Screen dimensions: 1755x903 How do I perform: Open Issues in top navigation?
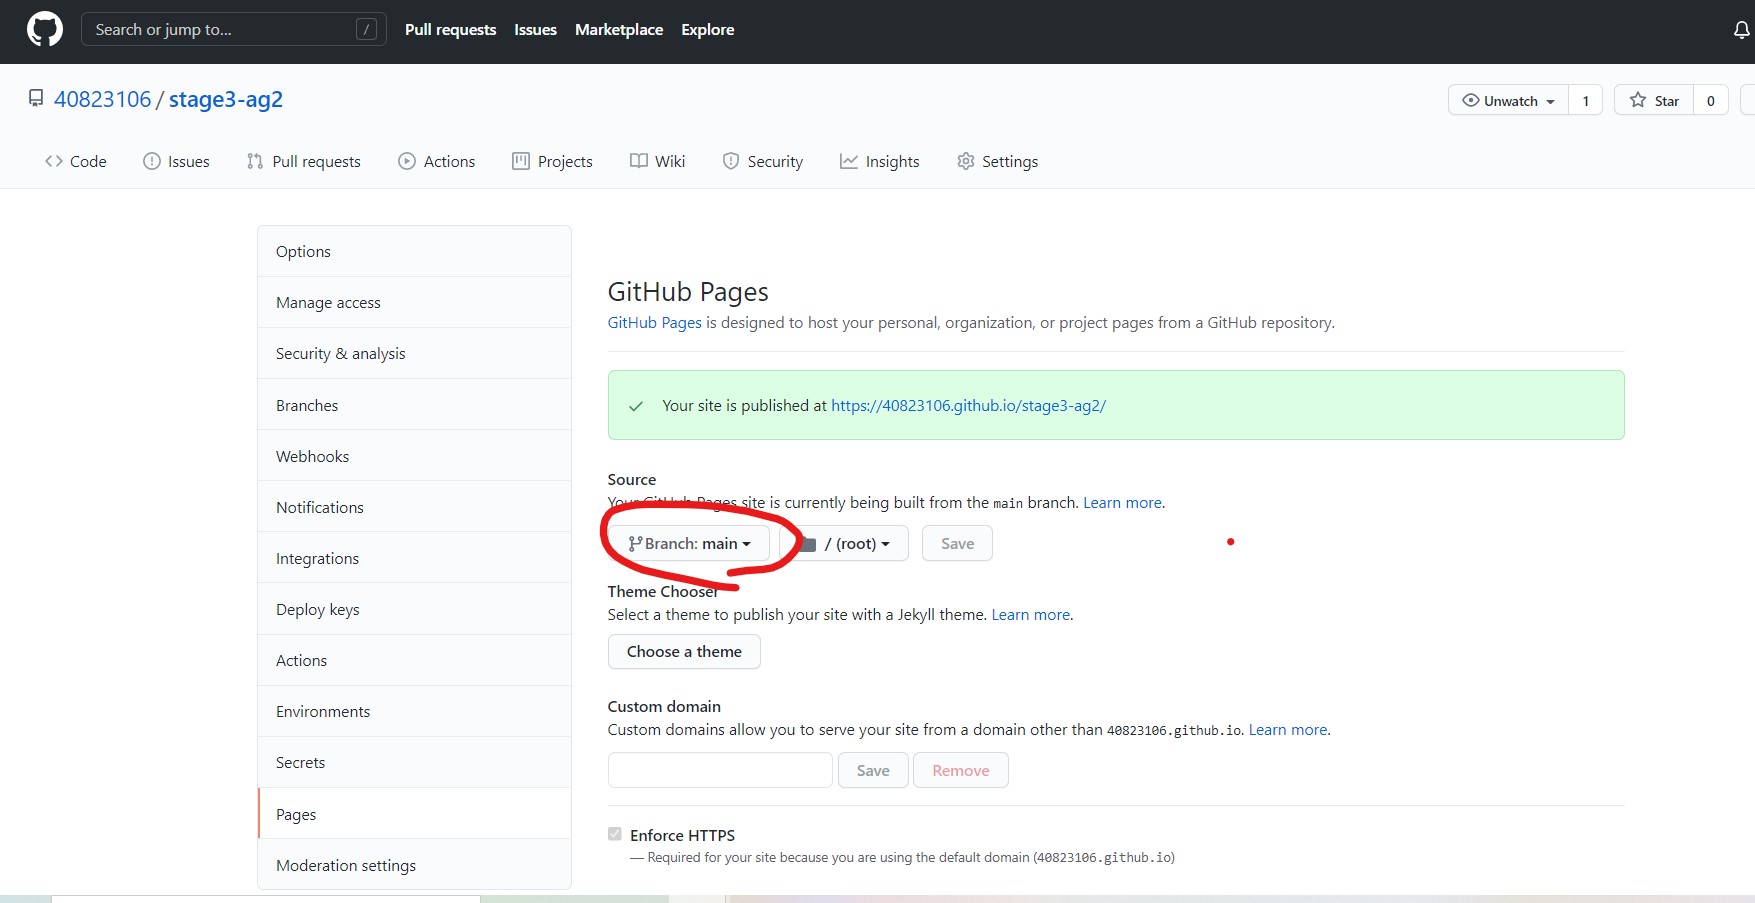535,30
